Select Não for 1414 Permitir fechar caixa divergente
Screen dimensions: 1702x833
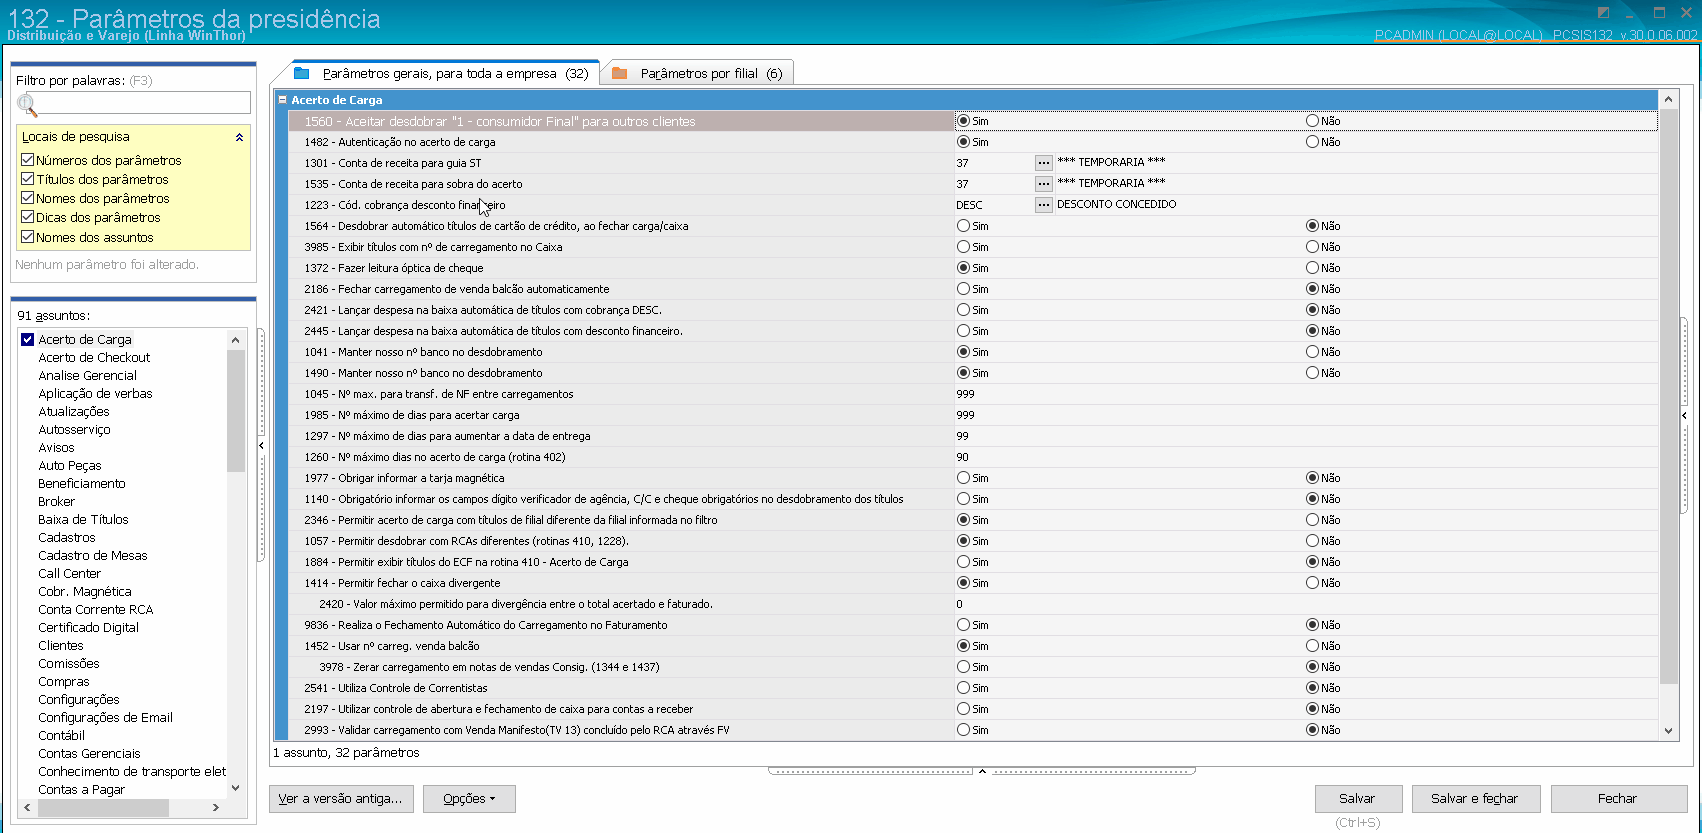(x=1312, y=583)
